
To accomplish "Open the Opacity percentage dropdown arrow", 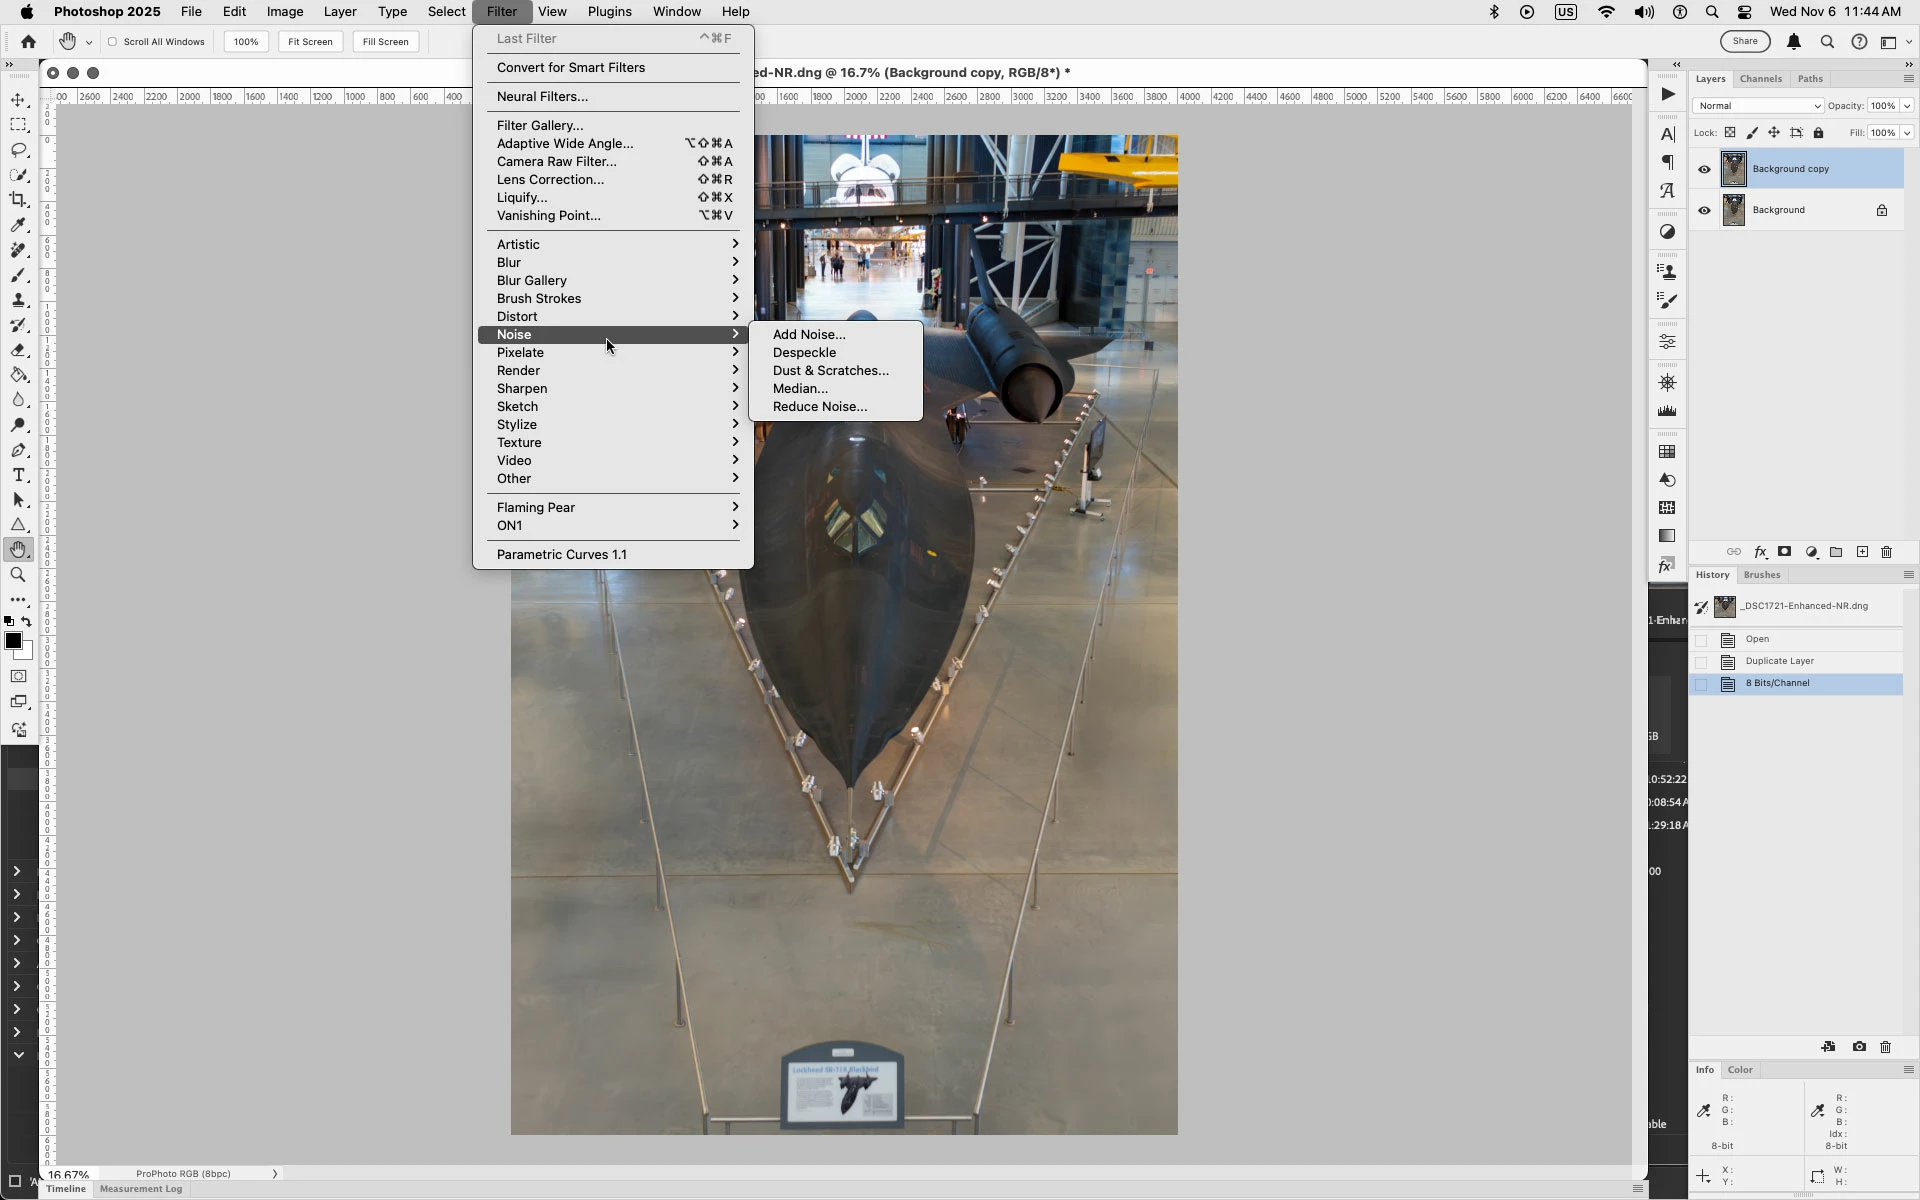I will click(x=1907, y=106).
